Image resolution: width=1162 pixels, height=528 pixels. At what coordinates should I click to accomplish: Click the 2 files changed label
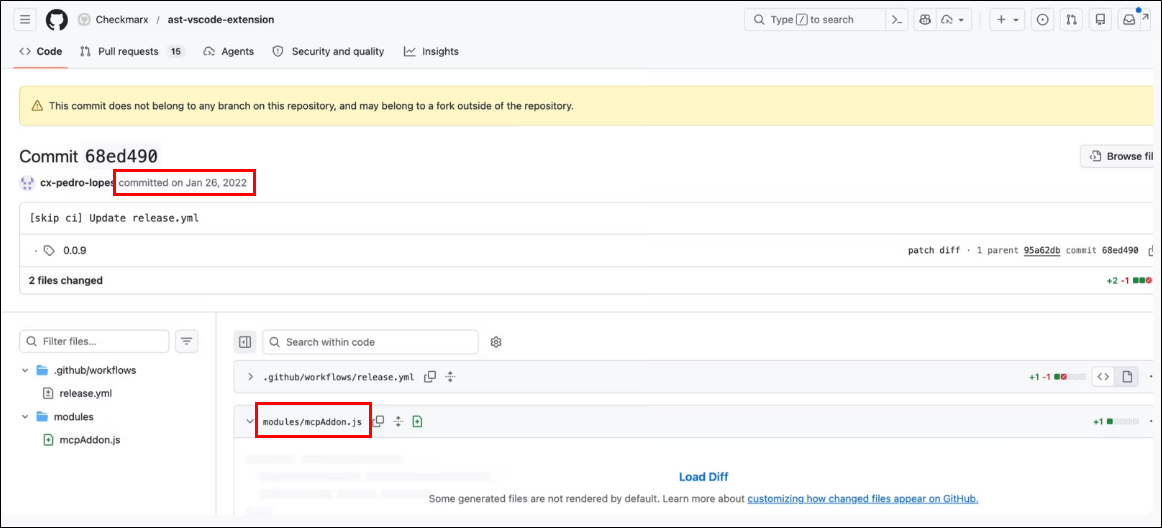coord(66,280)
